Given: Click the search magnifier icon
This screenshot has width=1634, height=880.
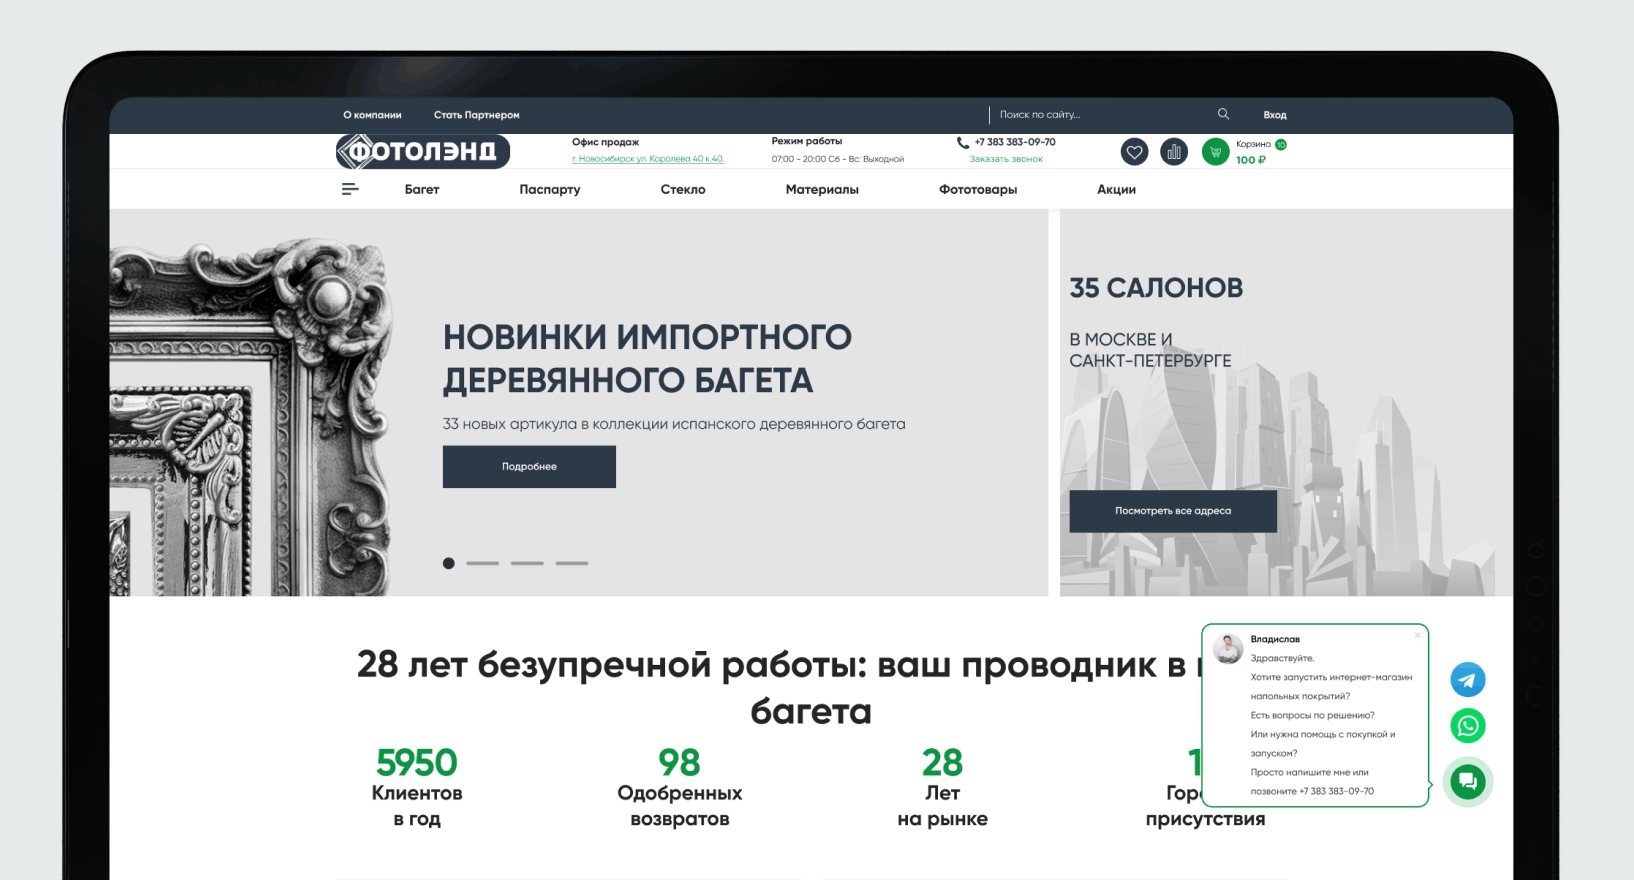Looking at the screenshot, I should [1223, 114].
